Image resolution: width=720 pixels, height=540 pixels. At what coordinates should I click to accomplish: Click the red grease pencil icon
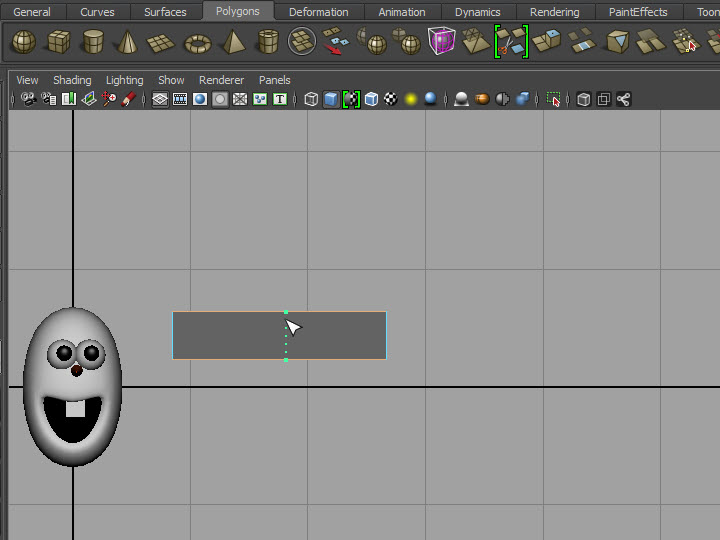pyautogui.click(x=128, y=99)
